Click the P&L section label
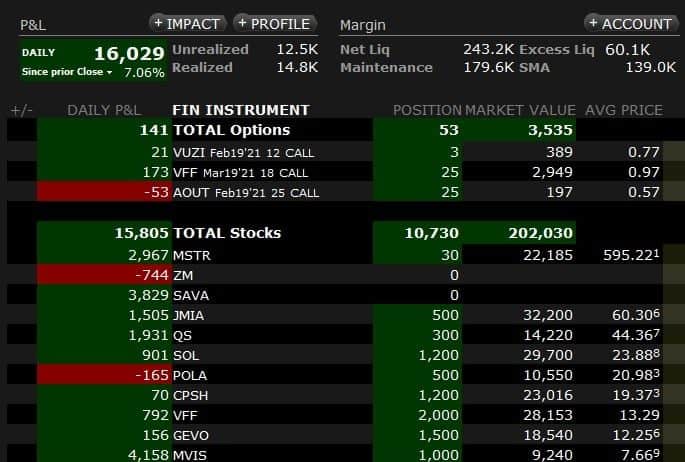Viewport: 685px width, 462px height. pyautogui.click(x=33, y=25)
